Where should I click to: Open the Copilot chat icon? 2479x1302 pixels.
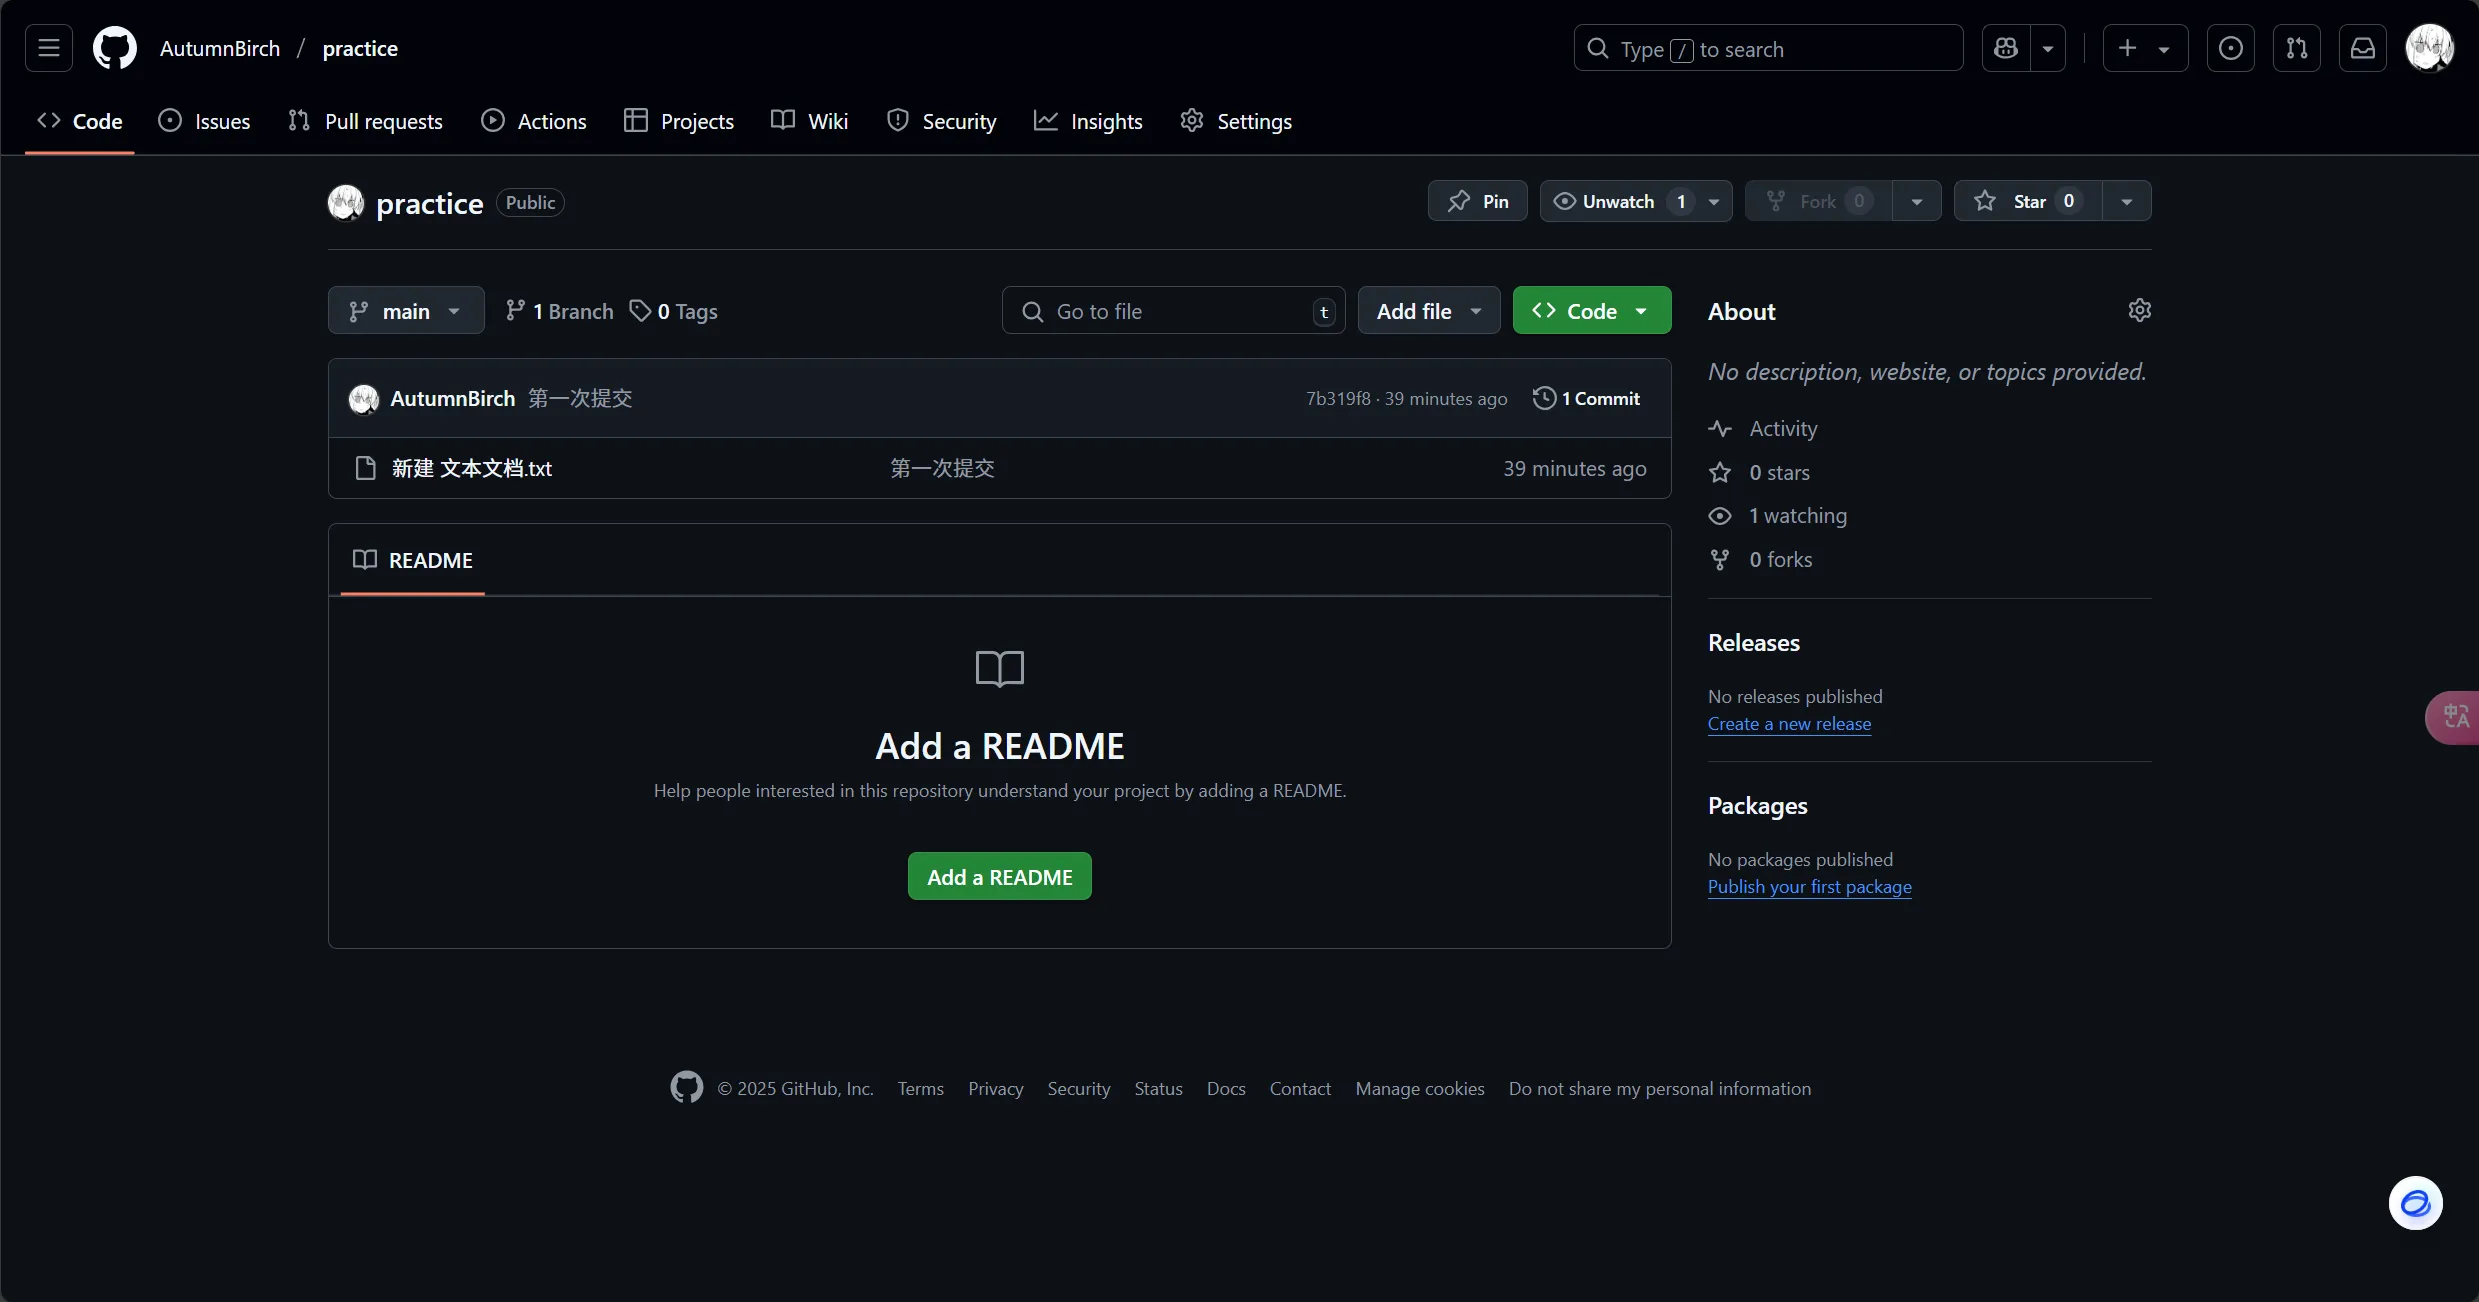pos(2006,48)
